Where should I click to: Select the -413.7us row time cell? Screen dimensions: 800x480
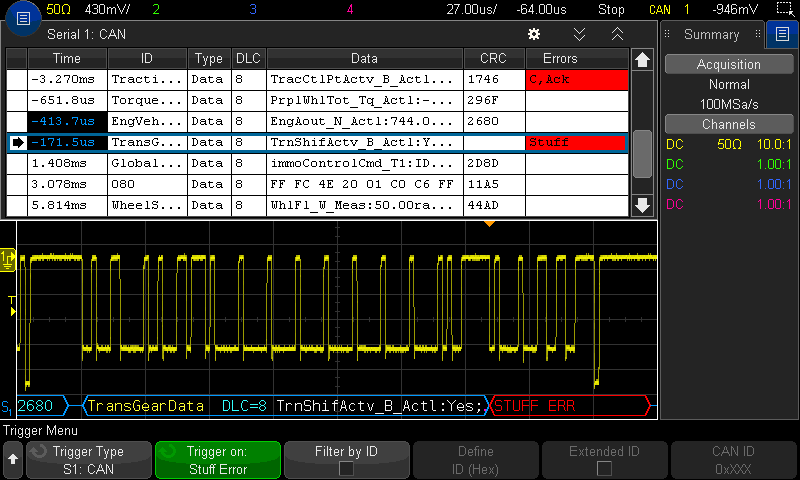click(67, 121)
